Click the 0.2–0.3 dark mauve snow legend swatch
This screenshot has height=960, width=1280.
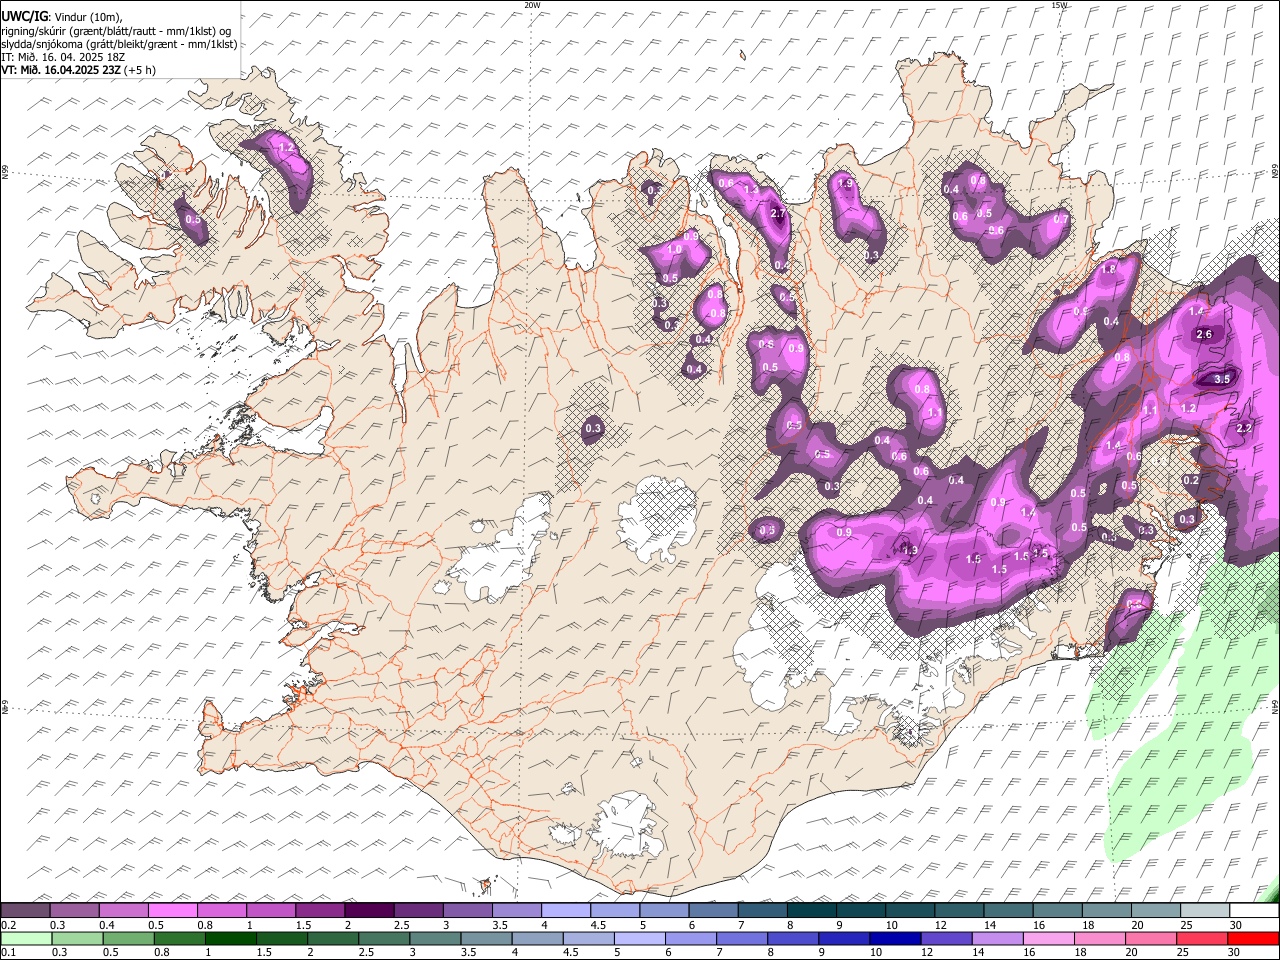25,911
